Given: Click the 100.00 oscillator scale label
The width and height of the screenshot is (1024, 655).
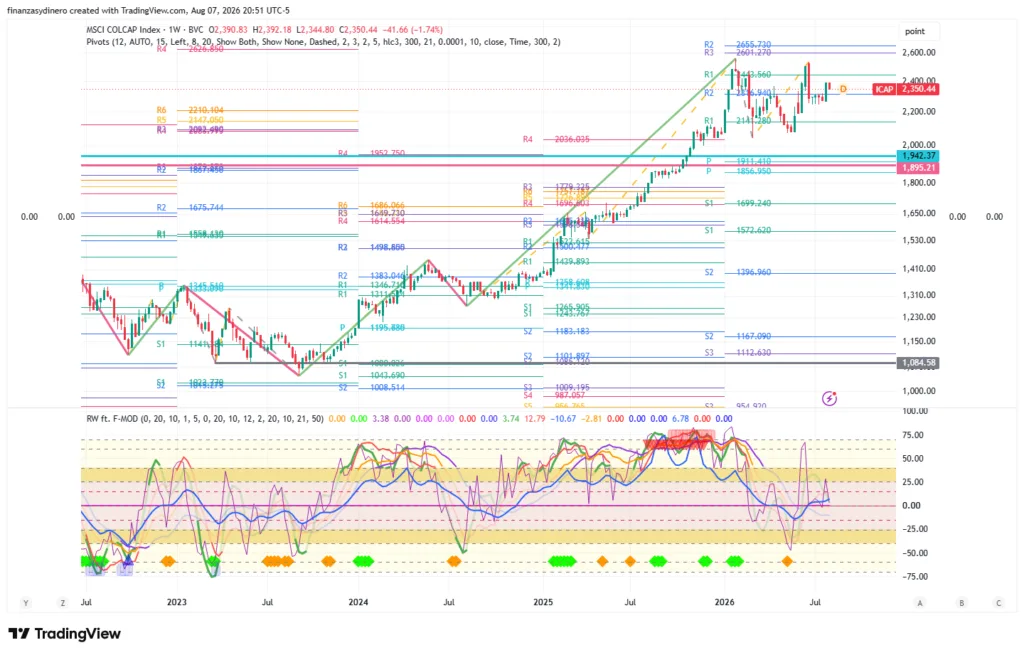Looking at the screenshot, I should (915, 411).
